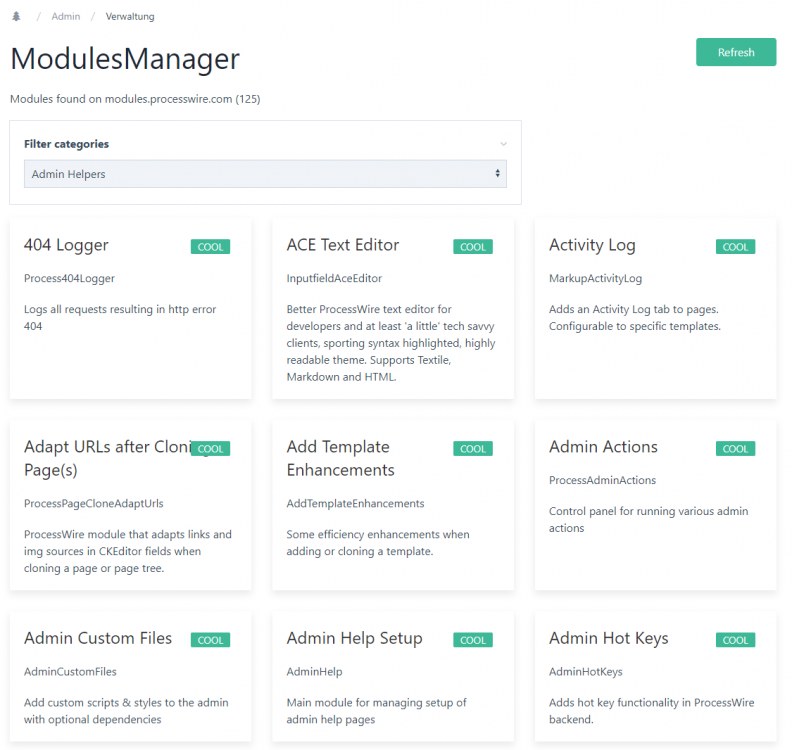
Task: Select the Admin Hot Keys module title
Action: click(x=608, y=638)
